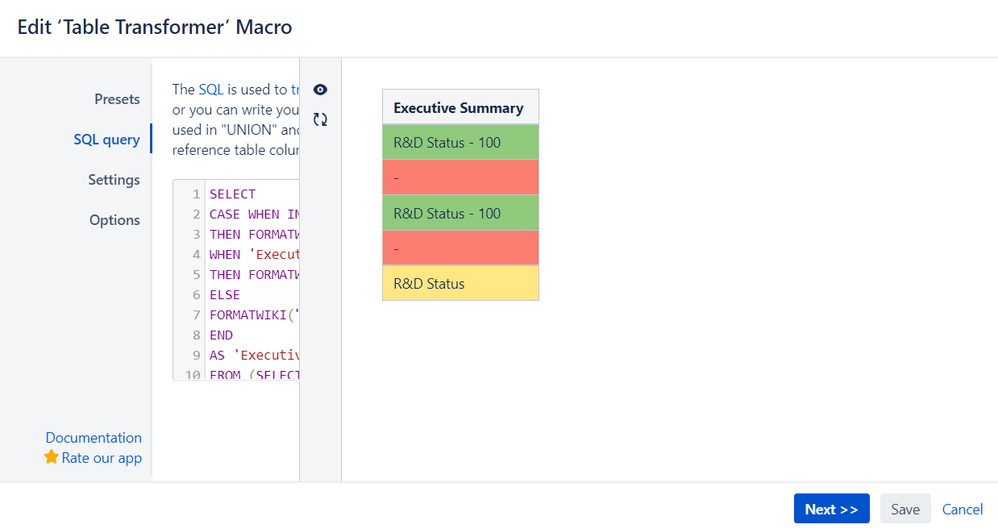Click the Cancel link
The width and height of the screenshot is (998, 529).
pyautogui.click(x=963, y=509)
